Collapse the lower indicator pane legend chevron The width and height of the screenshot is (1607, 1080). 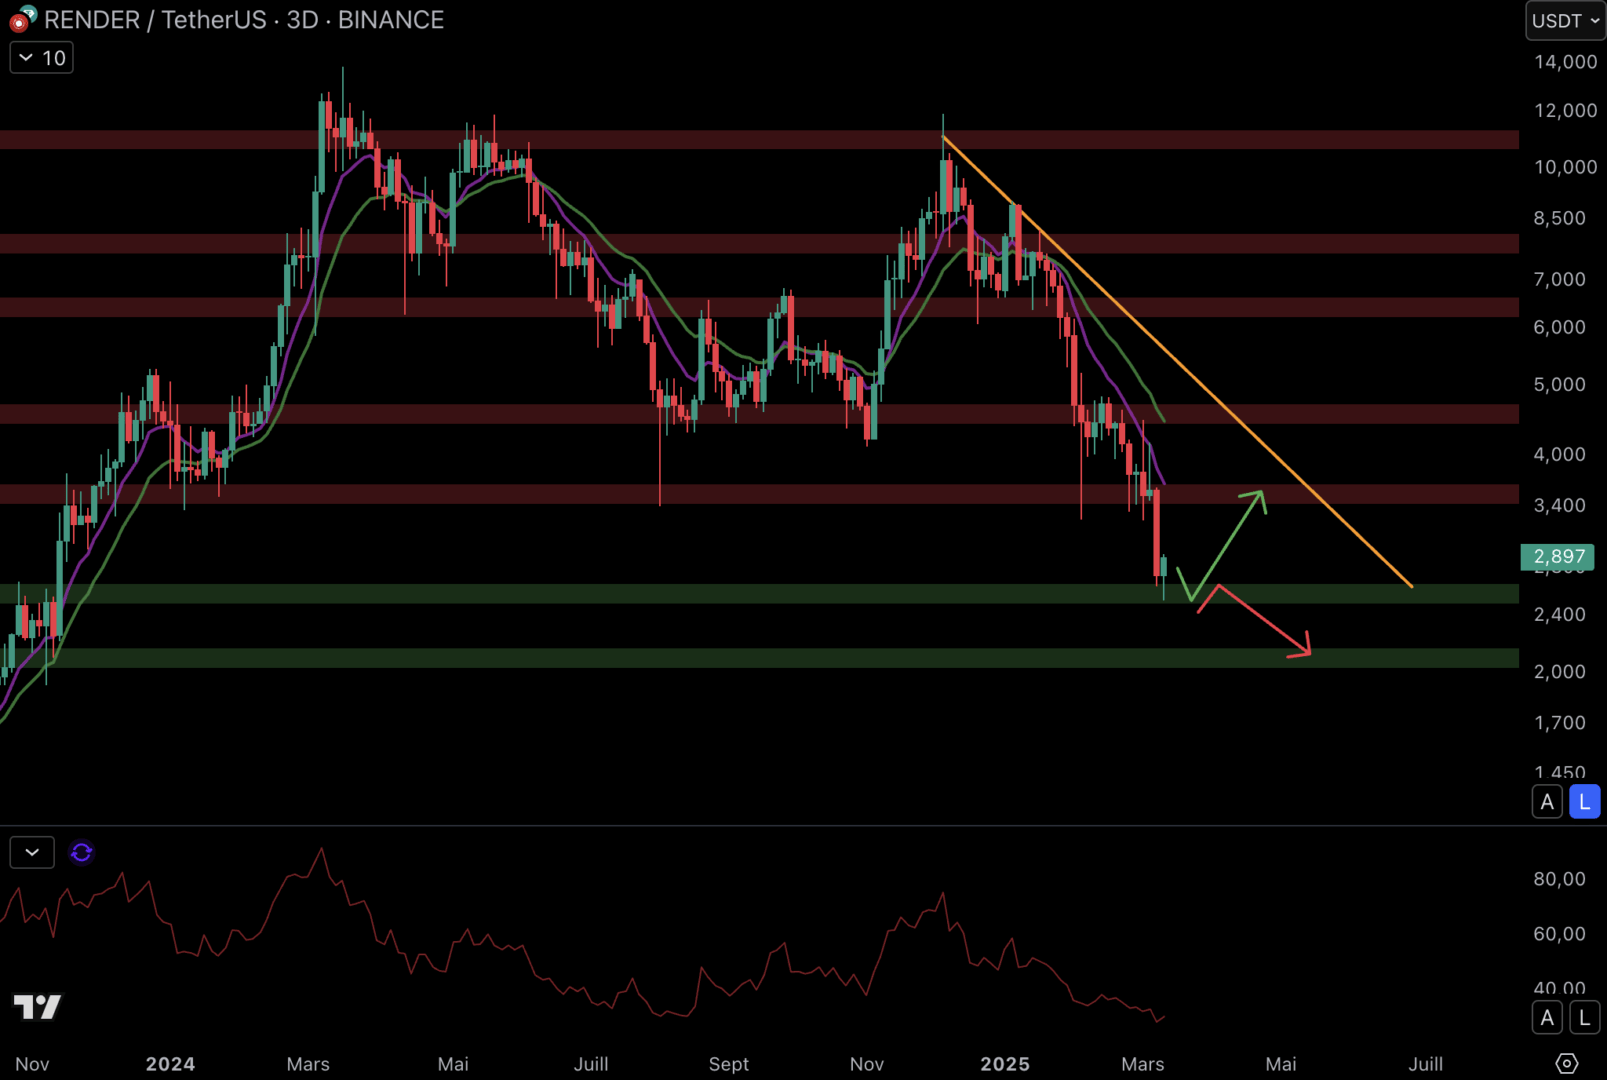(x=32, y=852)
